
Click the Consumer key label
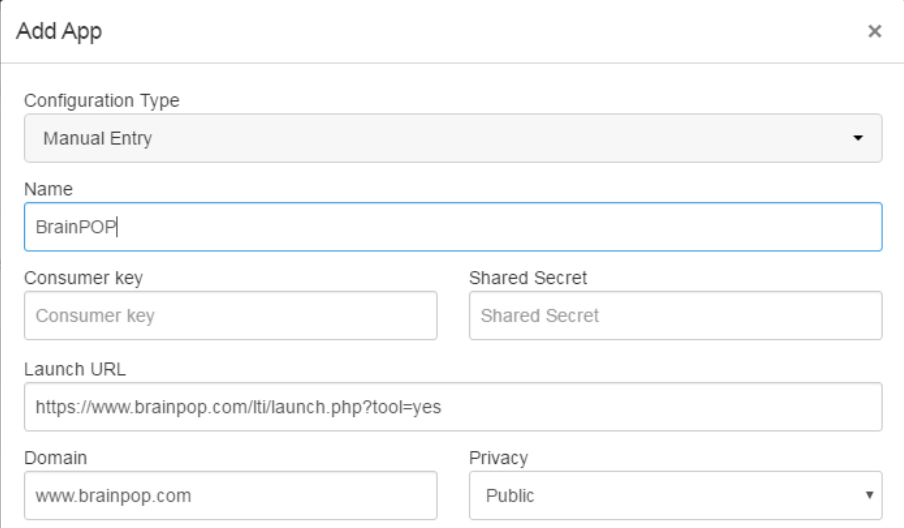tap(84, 278)
